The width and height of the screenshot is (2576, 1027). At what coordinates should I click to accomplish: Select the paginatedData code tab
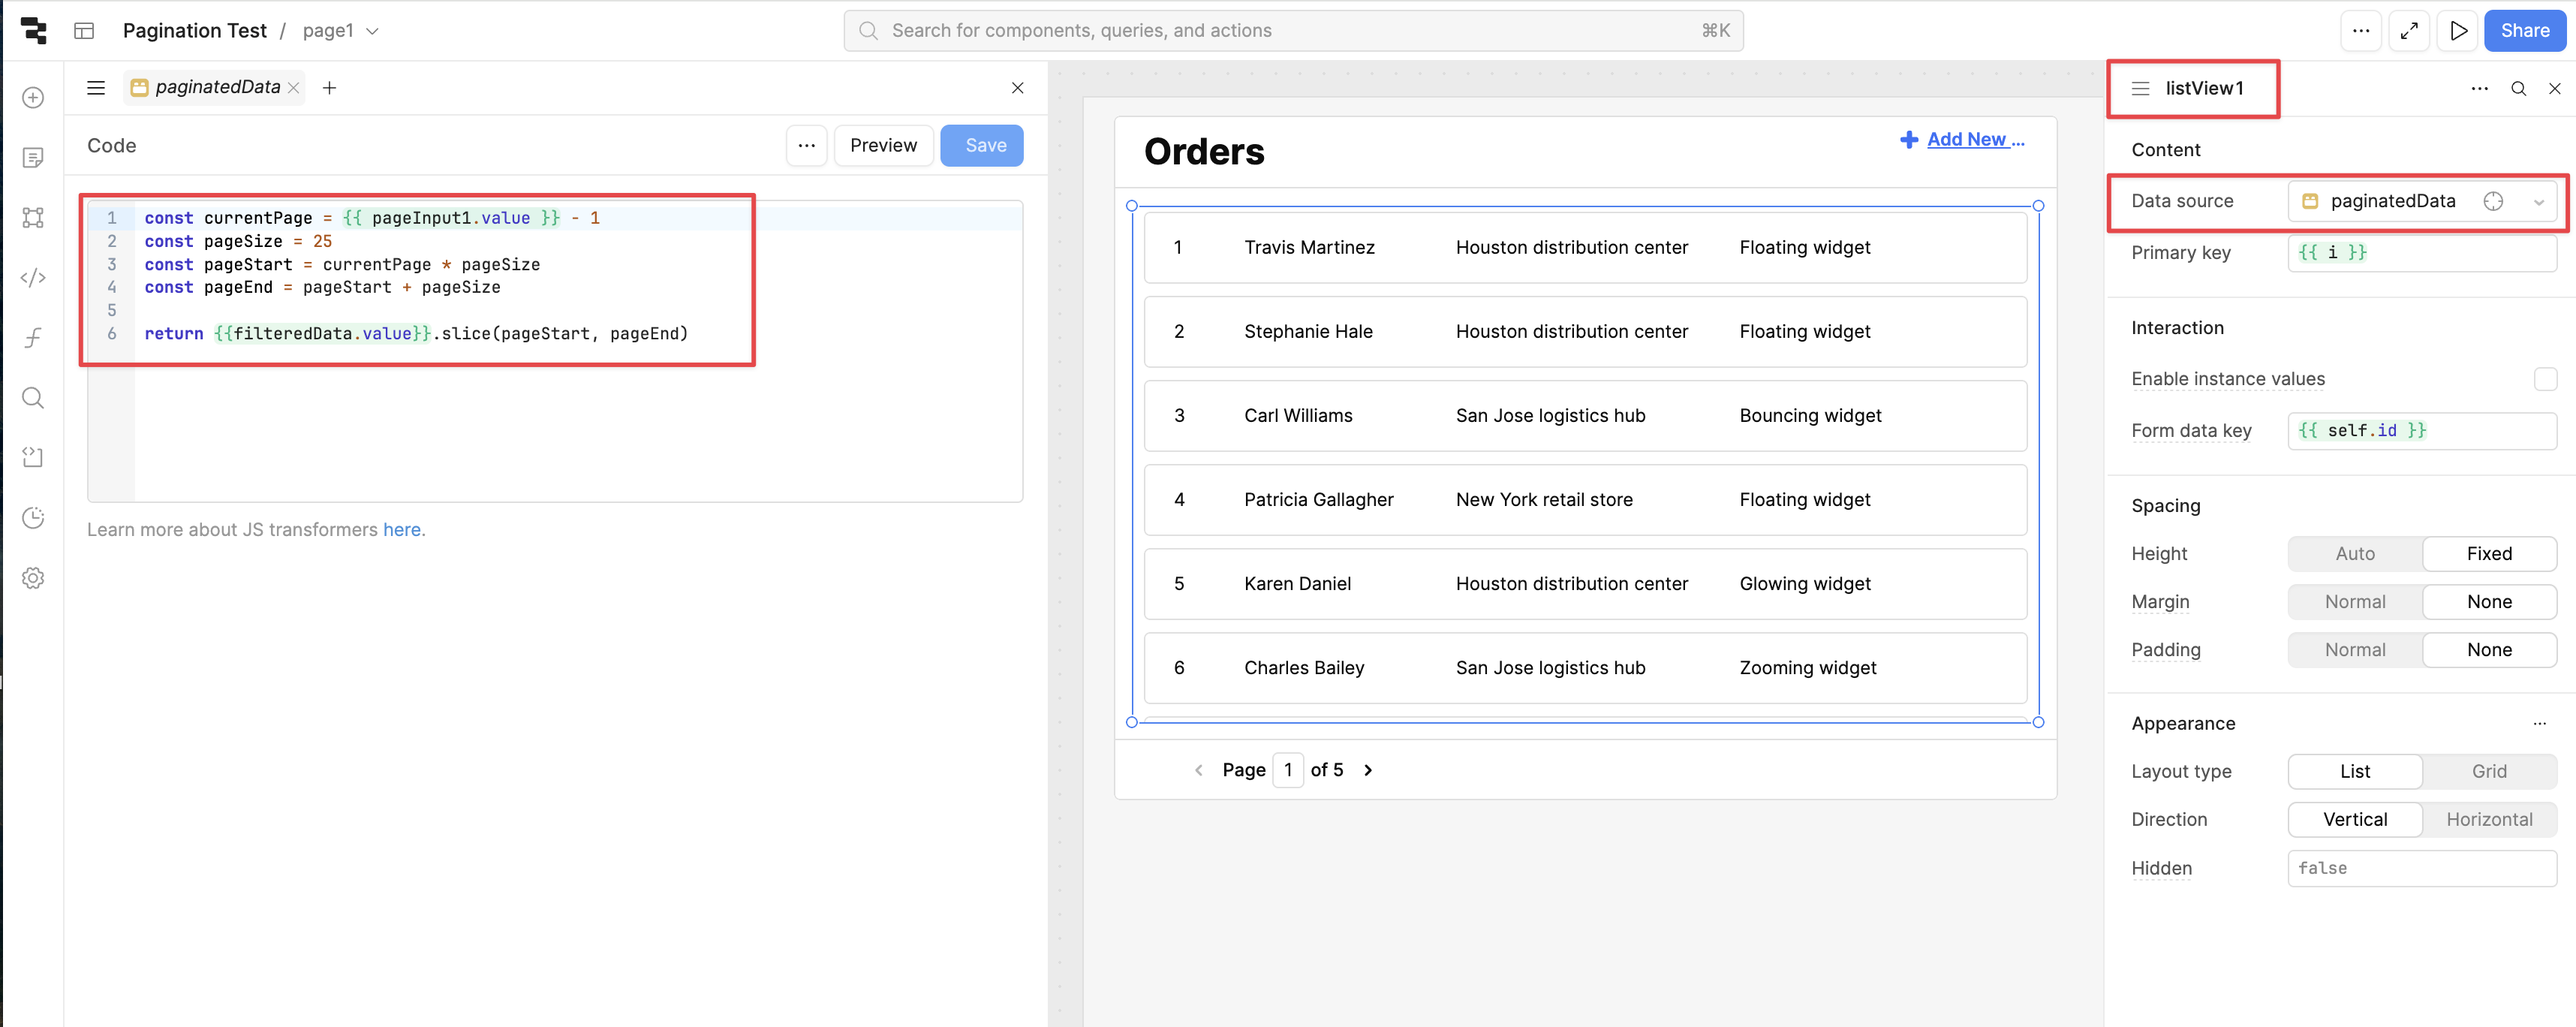click(x=216, y=87)
